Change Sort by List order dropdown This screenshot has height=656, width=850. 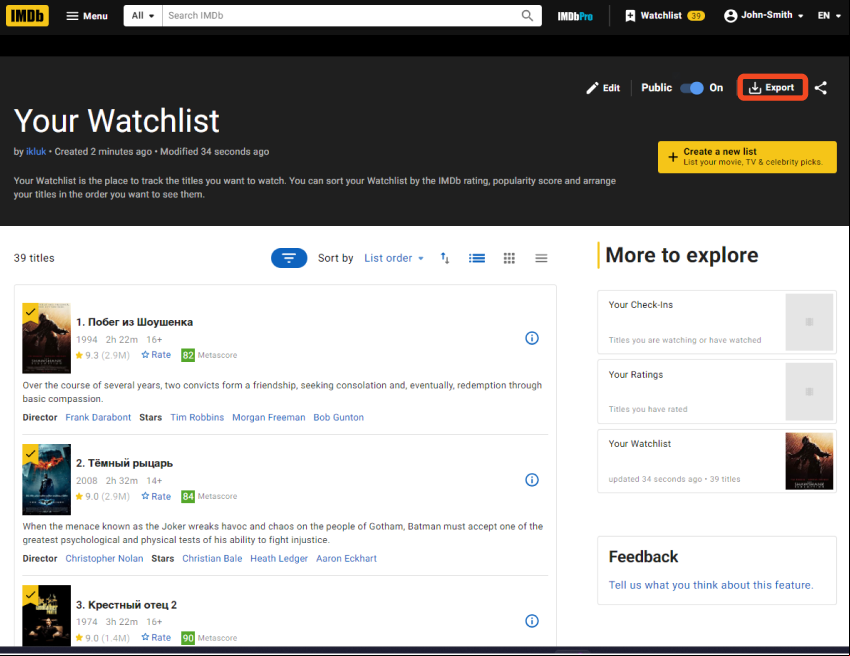[x=394, y=258]
